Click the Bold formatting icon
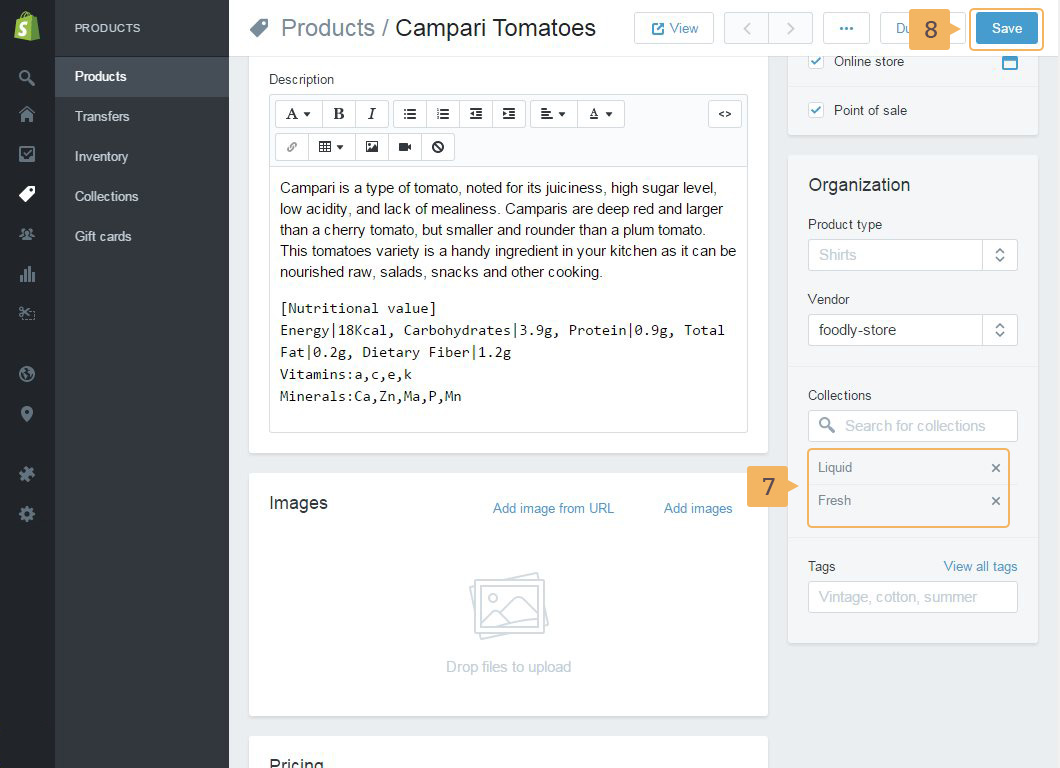The width and height of the screenshot is (1060, 768). tap(339, 114)
